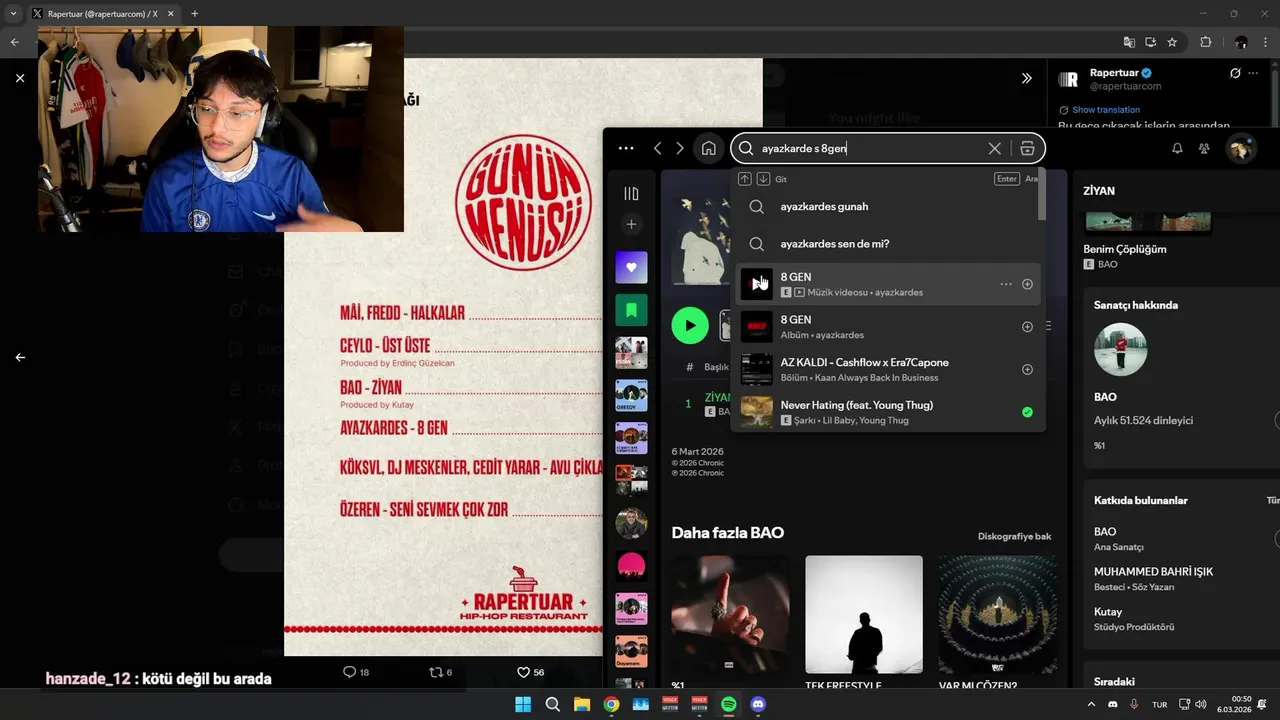Open the Windows Start button
This screenshot has height=720, width=1280.
click(x=523, y=704)
